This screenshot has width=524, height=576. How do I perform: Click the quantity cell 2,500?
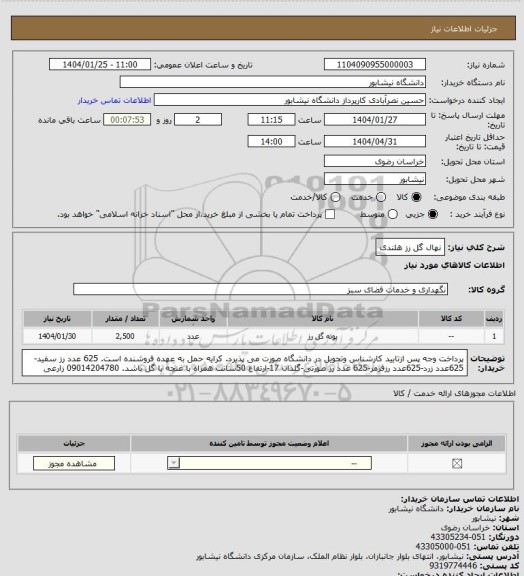tap(125, 336)
